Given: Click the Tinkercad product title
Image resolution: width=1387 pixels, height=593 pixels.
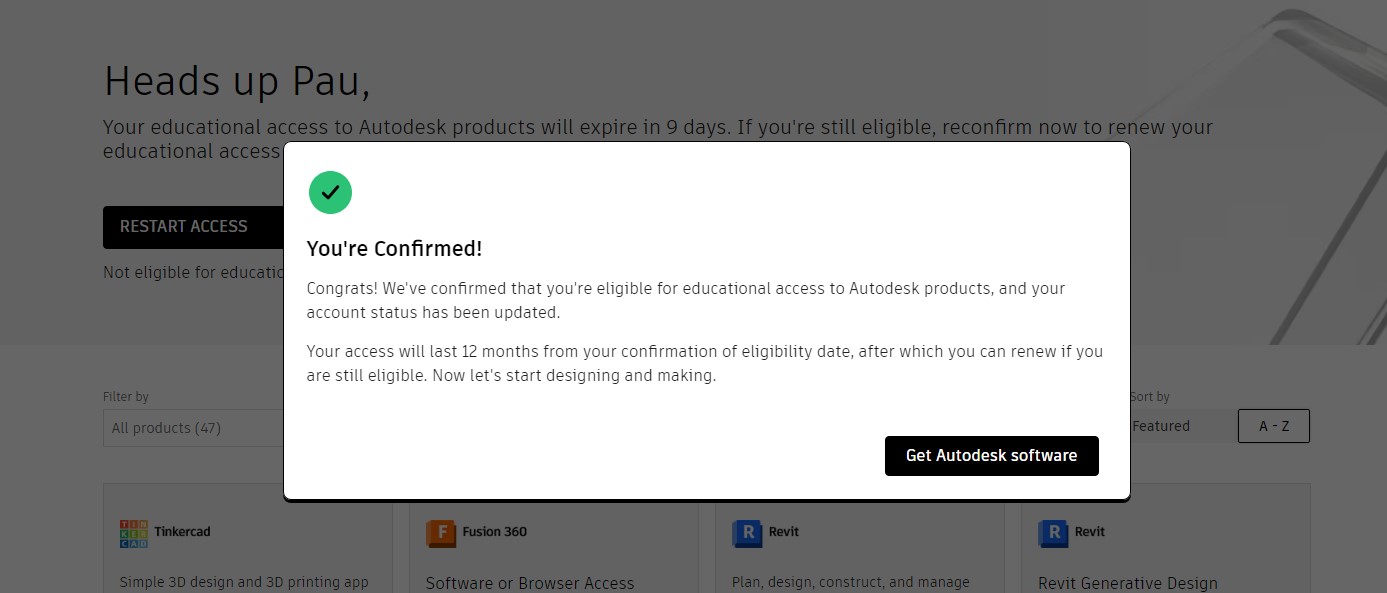Looking at the screenshot, I should tap(183, 532).
